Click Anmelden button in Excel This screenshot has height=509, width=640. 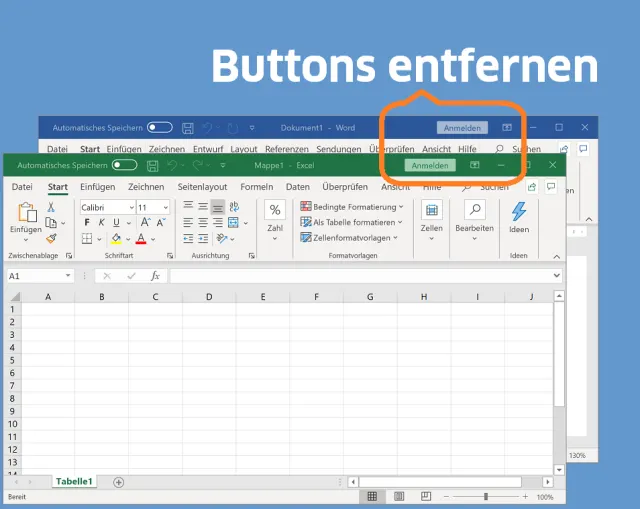tap(430, 165)
